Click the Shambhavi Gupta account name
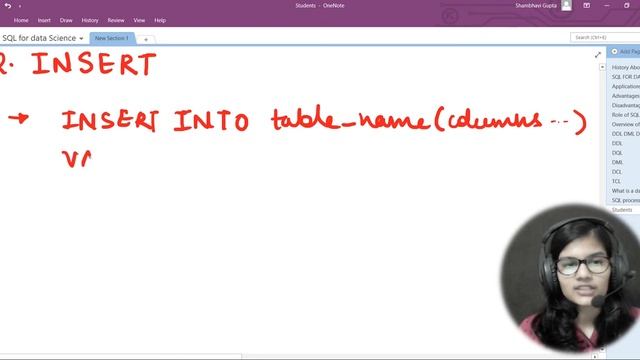The height and width of the screenshot is (360, 640). click(x=536, y=6)
